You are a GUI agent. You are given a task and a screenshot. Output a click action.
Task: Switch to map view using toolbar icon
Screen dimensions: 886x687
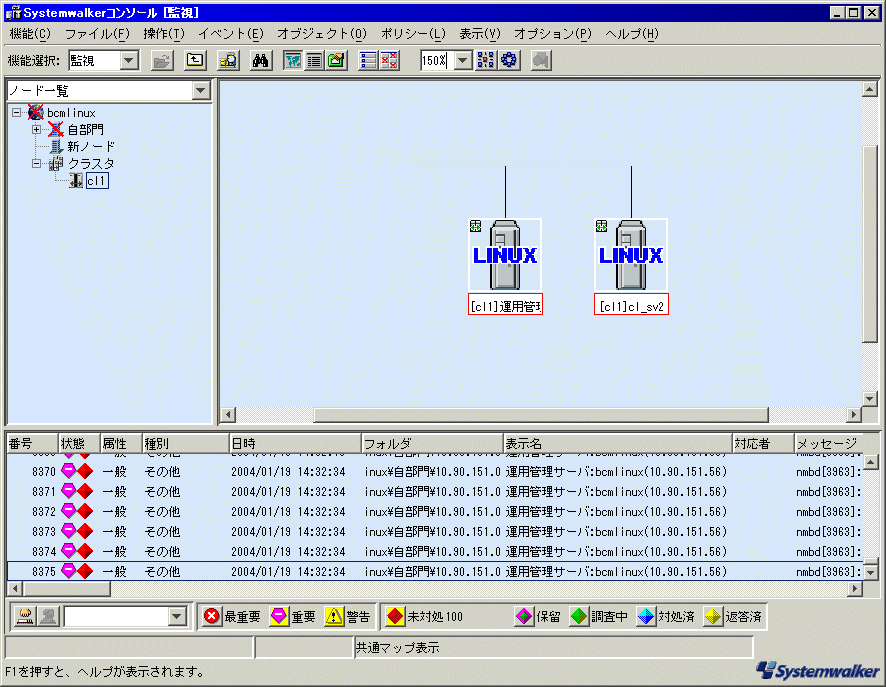293,61
